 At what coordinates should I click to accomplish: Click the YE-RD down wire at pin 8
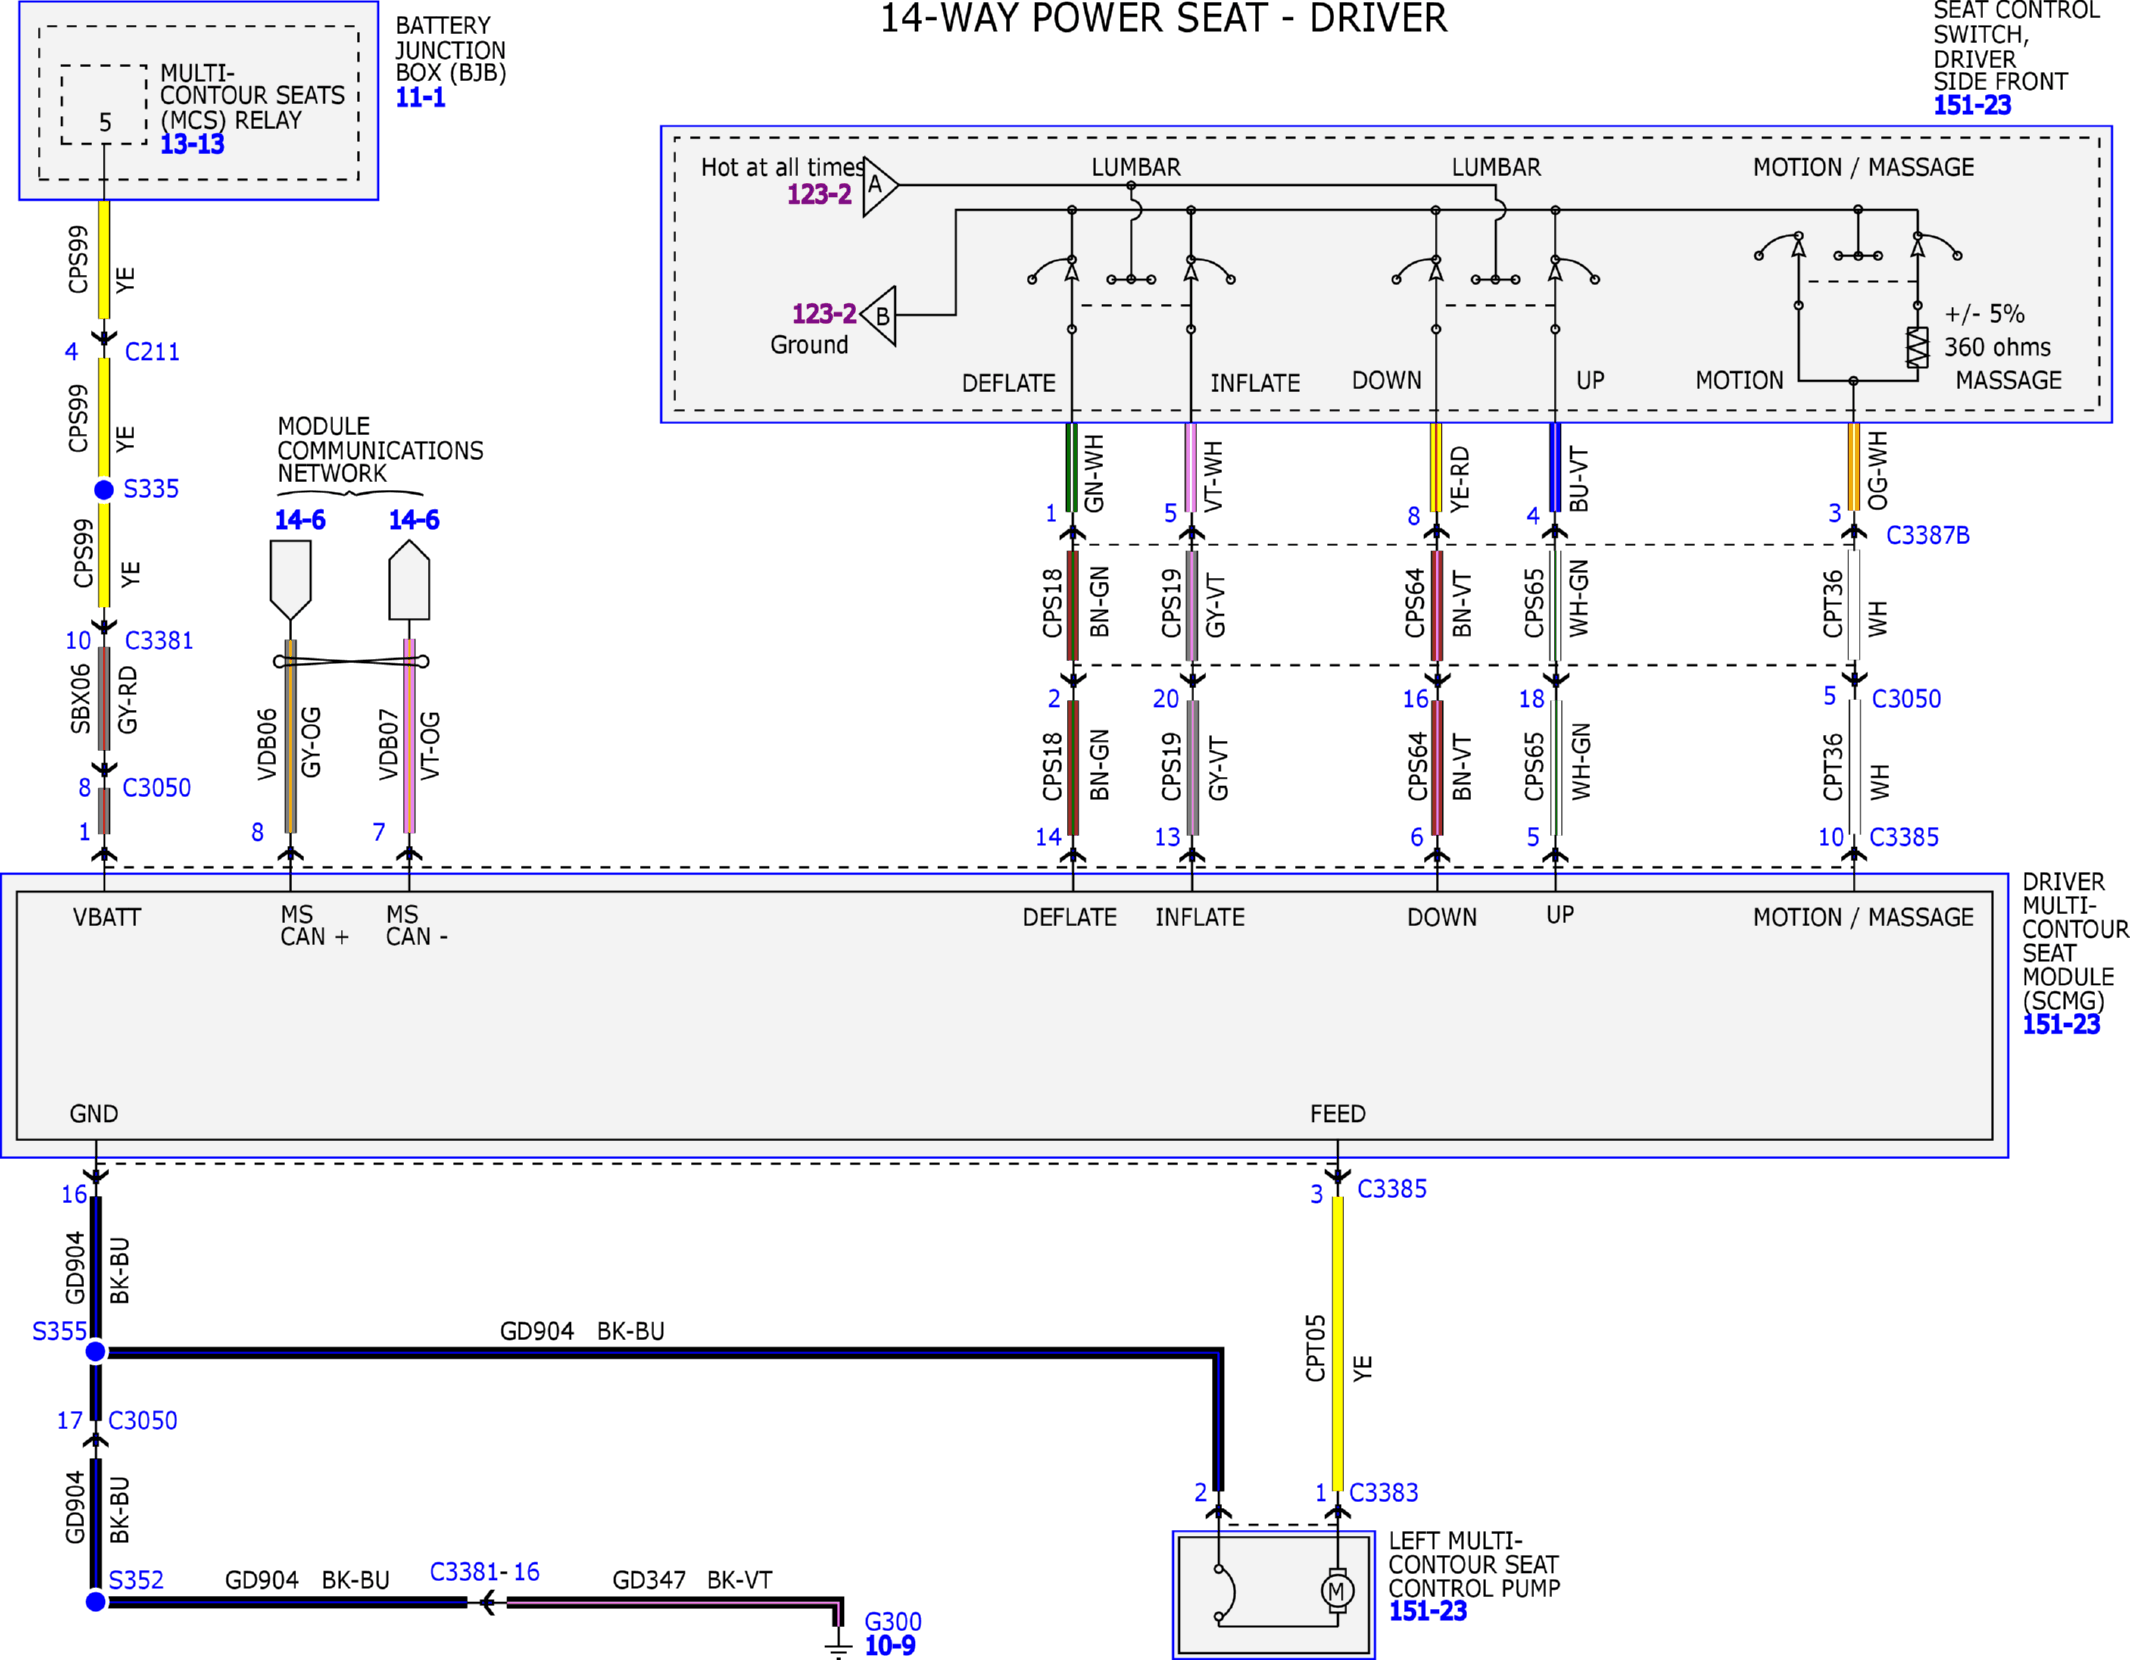[1436, 467]
